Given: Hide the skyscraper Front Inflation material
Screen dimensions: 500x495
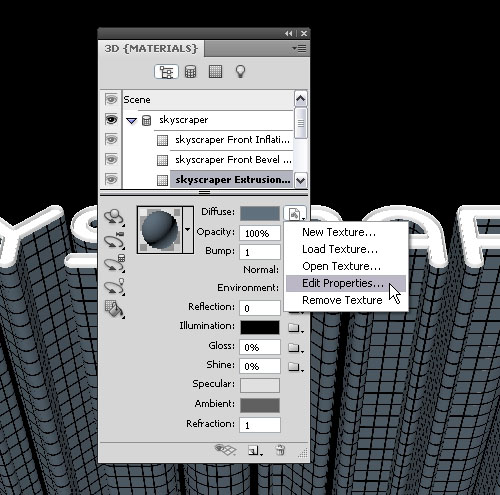Looking at the screenshot, I should pos(111,139).
